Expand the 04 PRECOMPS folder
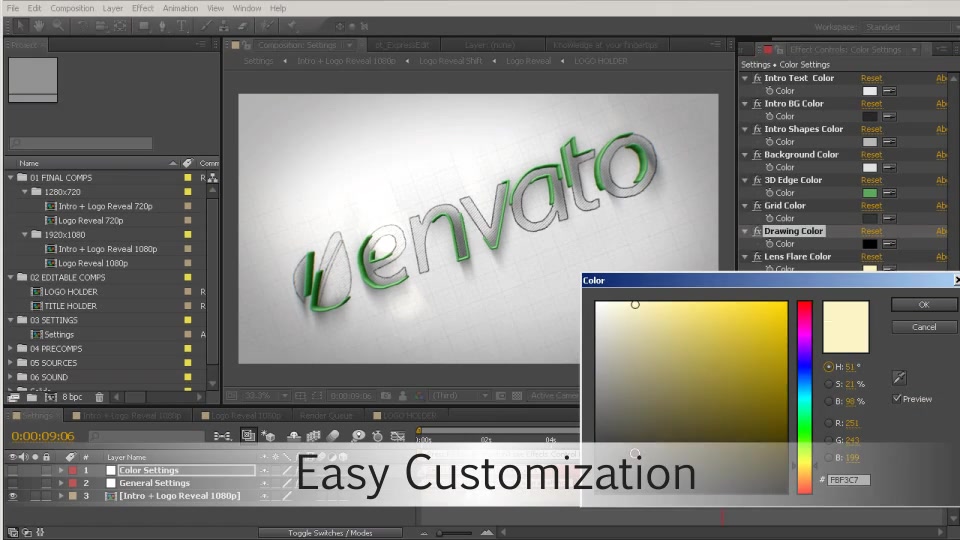Viewport: 960px width, 540px height. [x=10, y=348]
